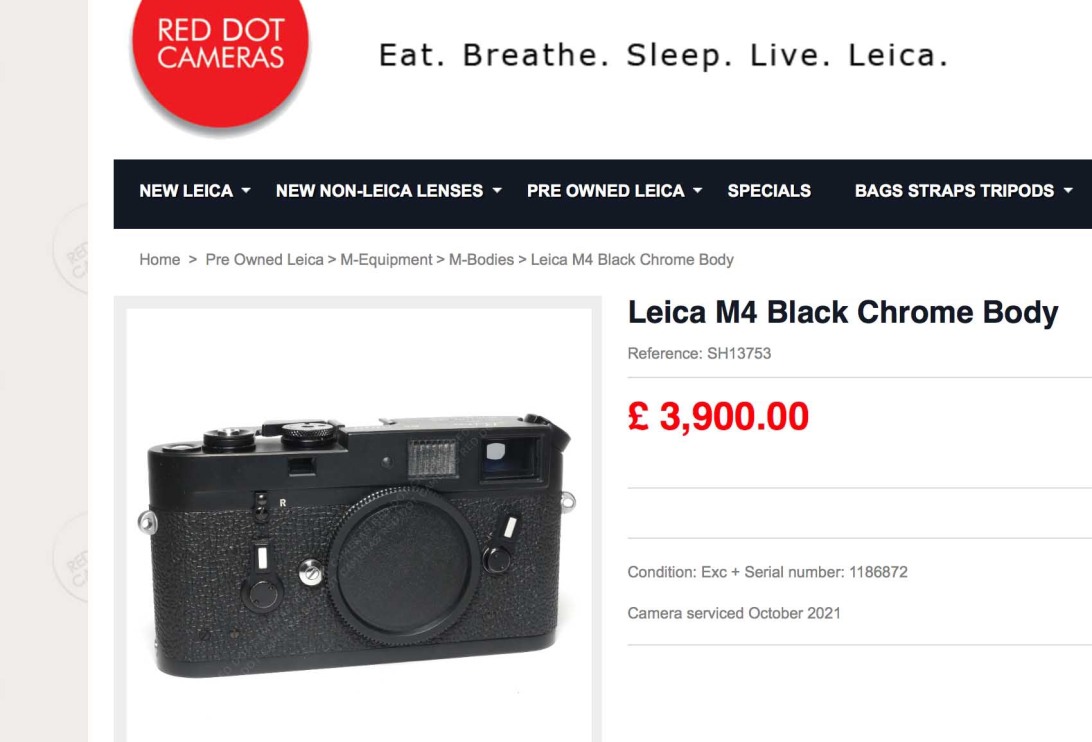Click the £3,900.00 price
This screenshot has height=742, width=1092.
pos(718,417)
